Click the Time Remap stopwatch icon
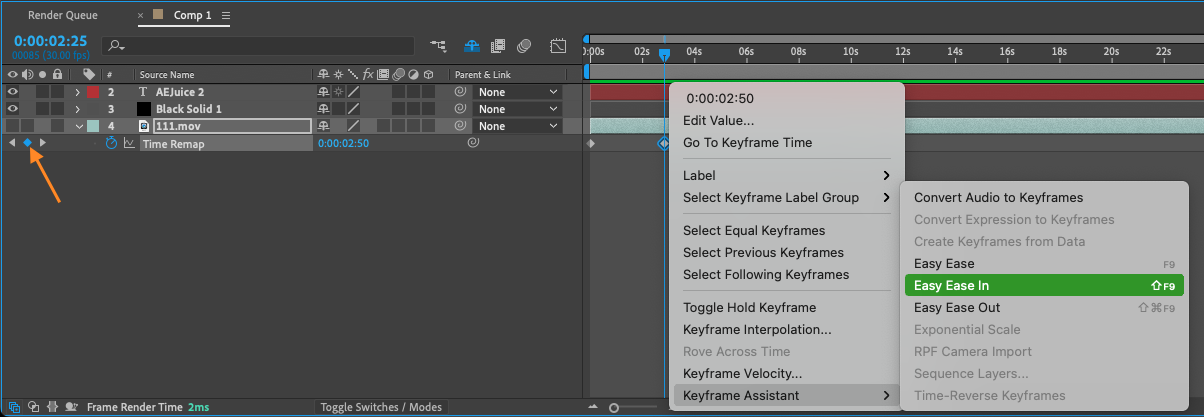Image resolution: width=1204 pixels, height=417 pixels. pyautogui.click(x=111, y=143)
